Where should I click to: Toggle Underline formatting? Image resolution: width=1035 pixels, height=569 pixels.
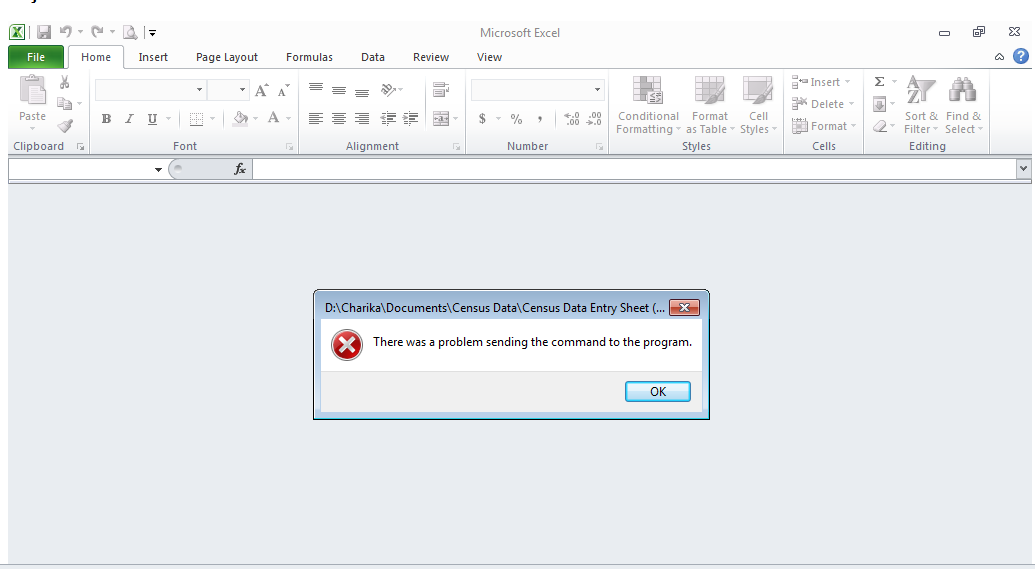(x=152, y=119)
